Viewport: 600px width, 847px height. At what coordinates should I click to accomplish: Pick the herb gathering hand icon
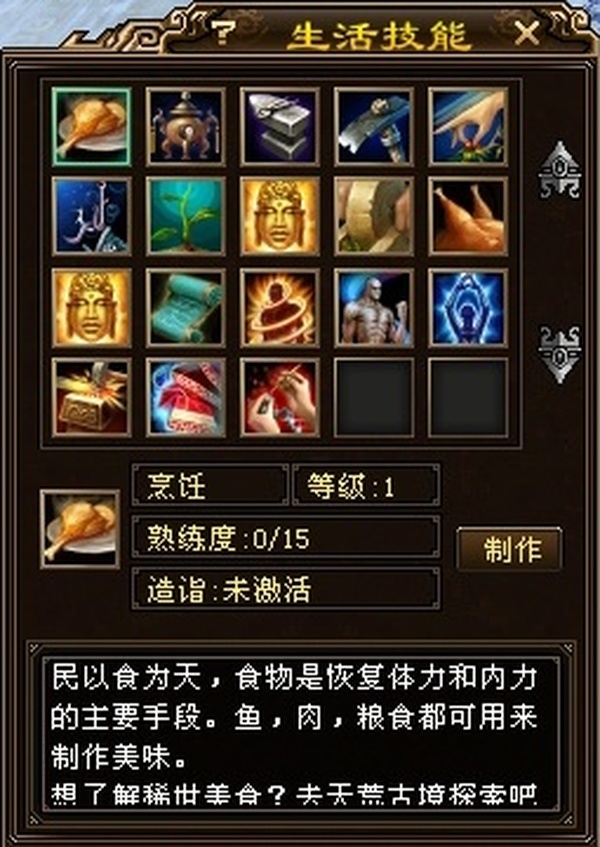click(x=468, y=126)
